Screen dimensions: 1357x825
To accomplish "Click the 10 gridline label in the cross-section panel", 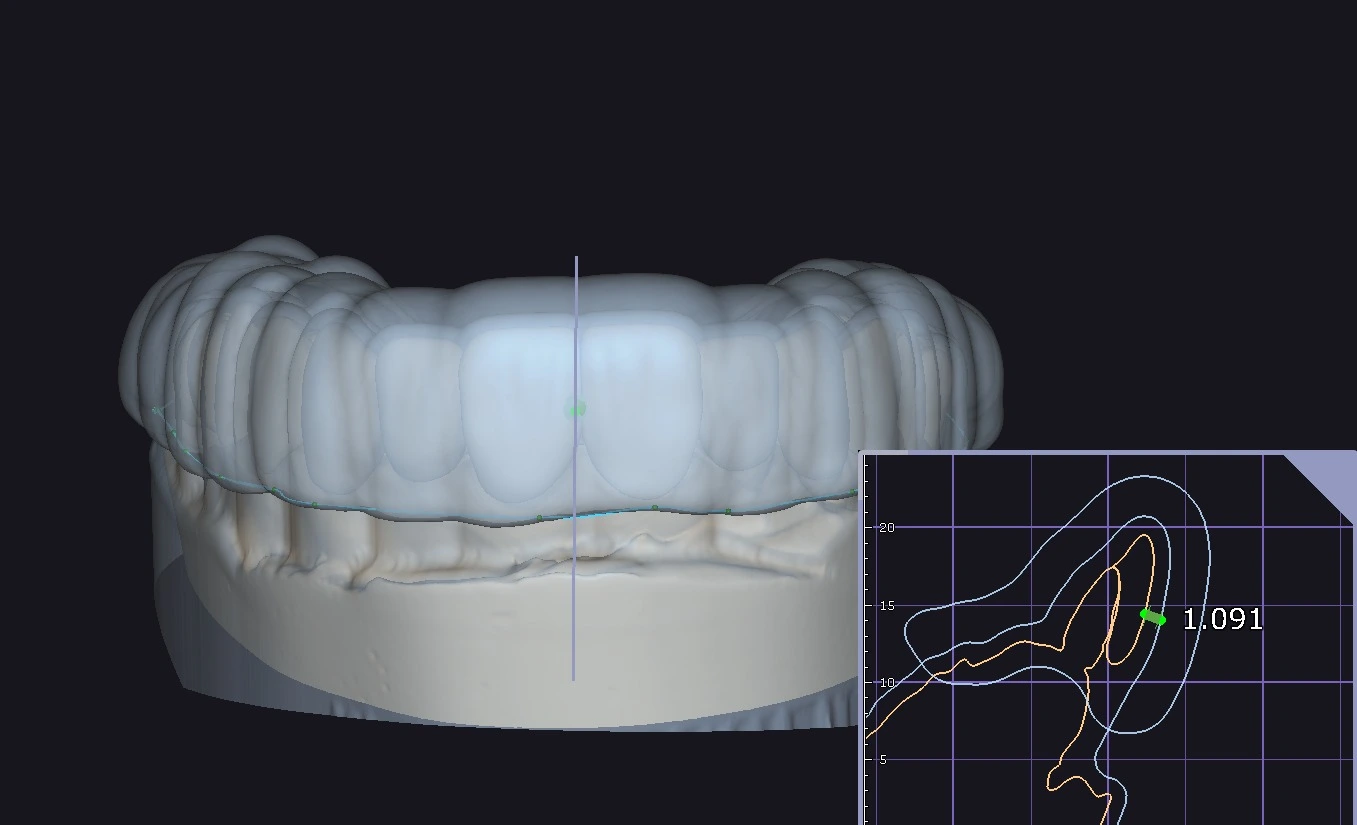I will [888, 682].
